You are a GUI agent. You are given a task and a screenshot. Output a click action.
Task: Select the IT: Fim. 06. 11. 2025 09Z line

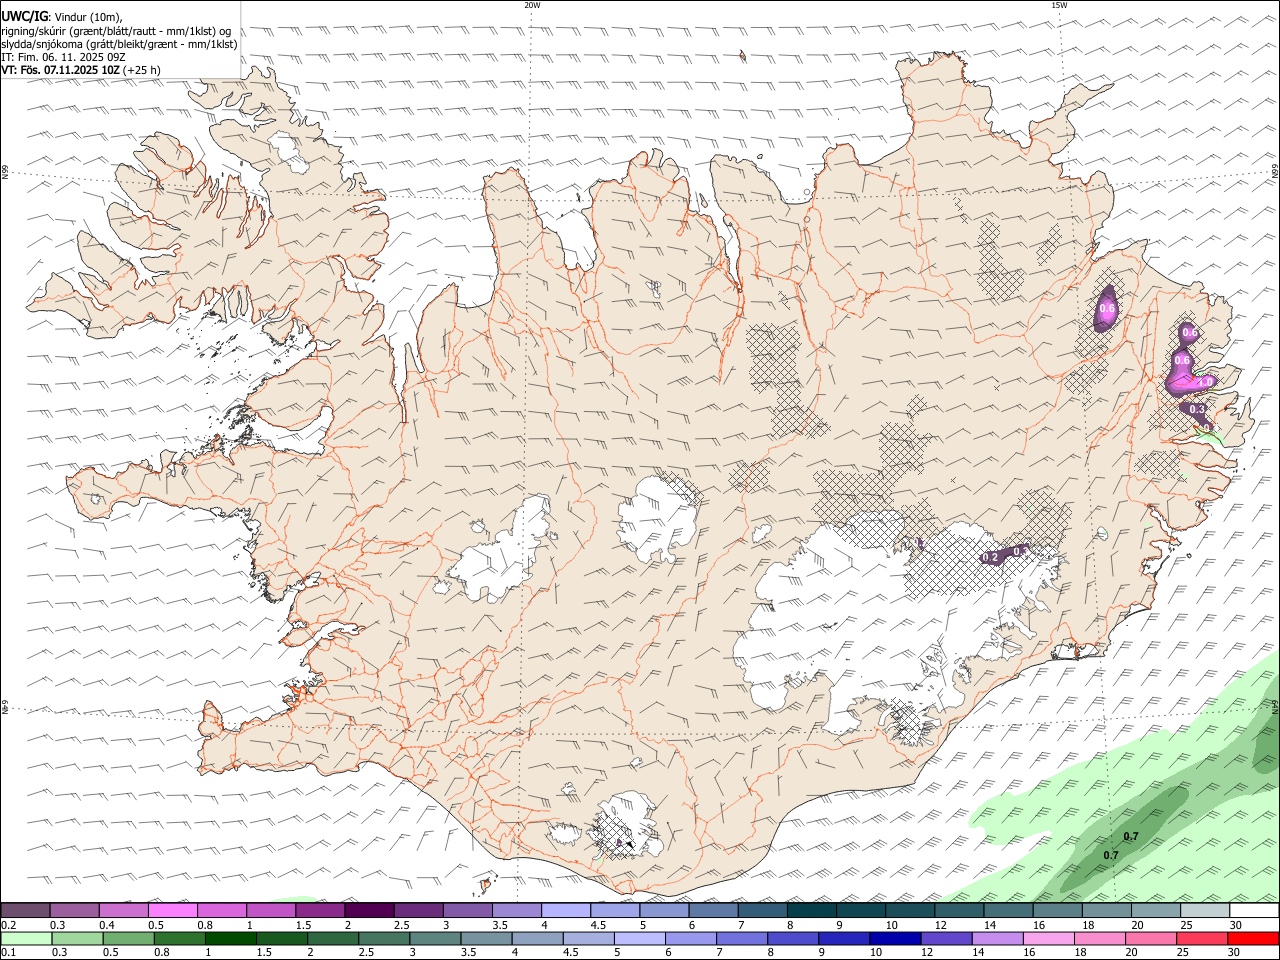click(62, 57)
